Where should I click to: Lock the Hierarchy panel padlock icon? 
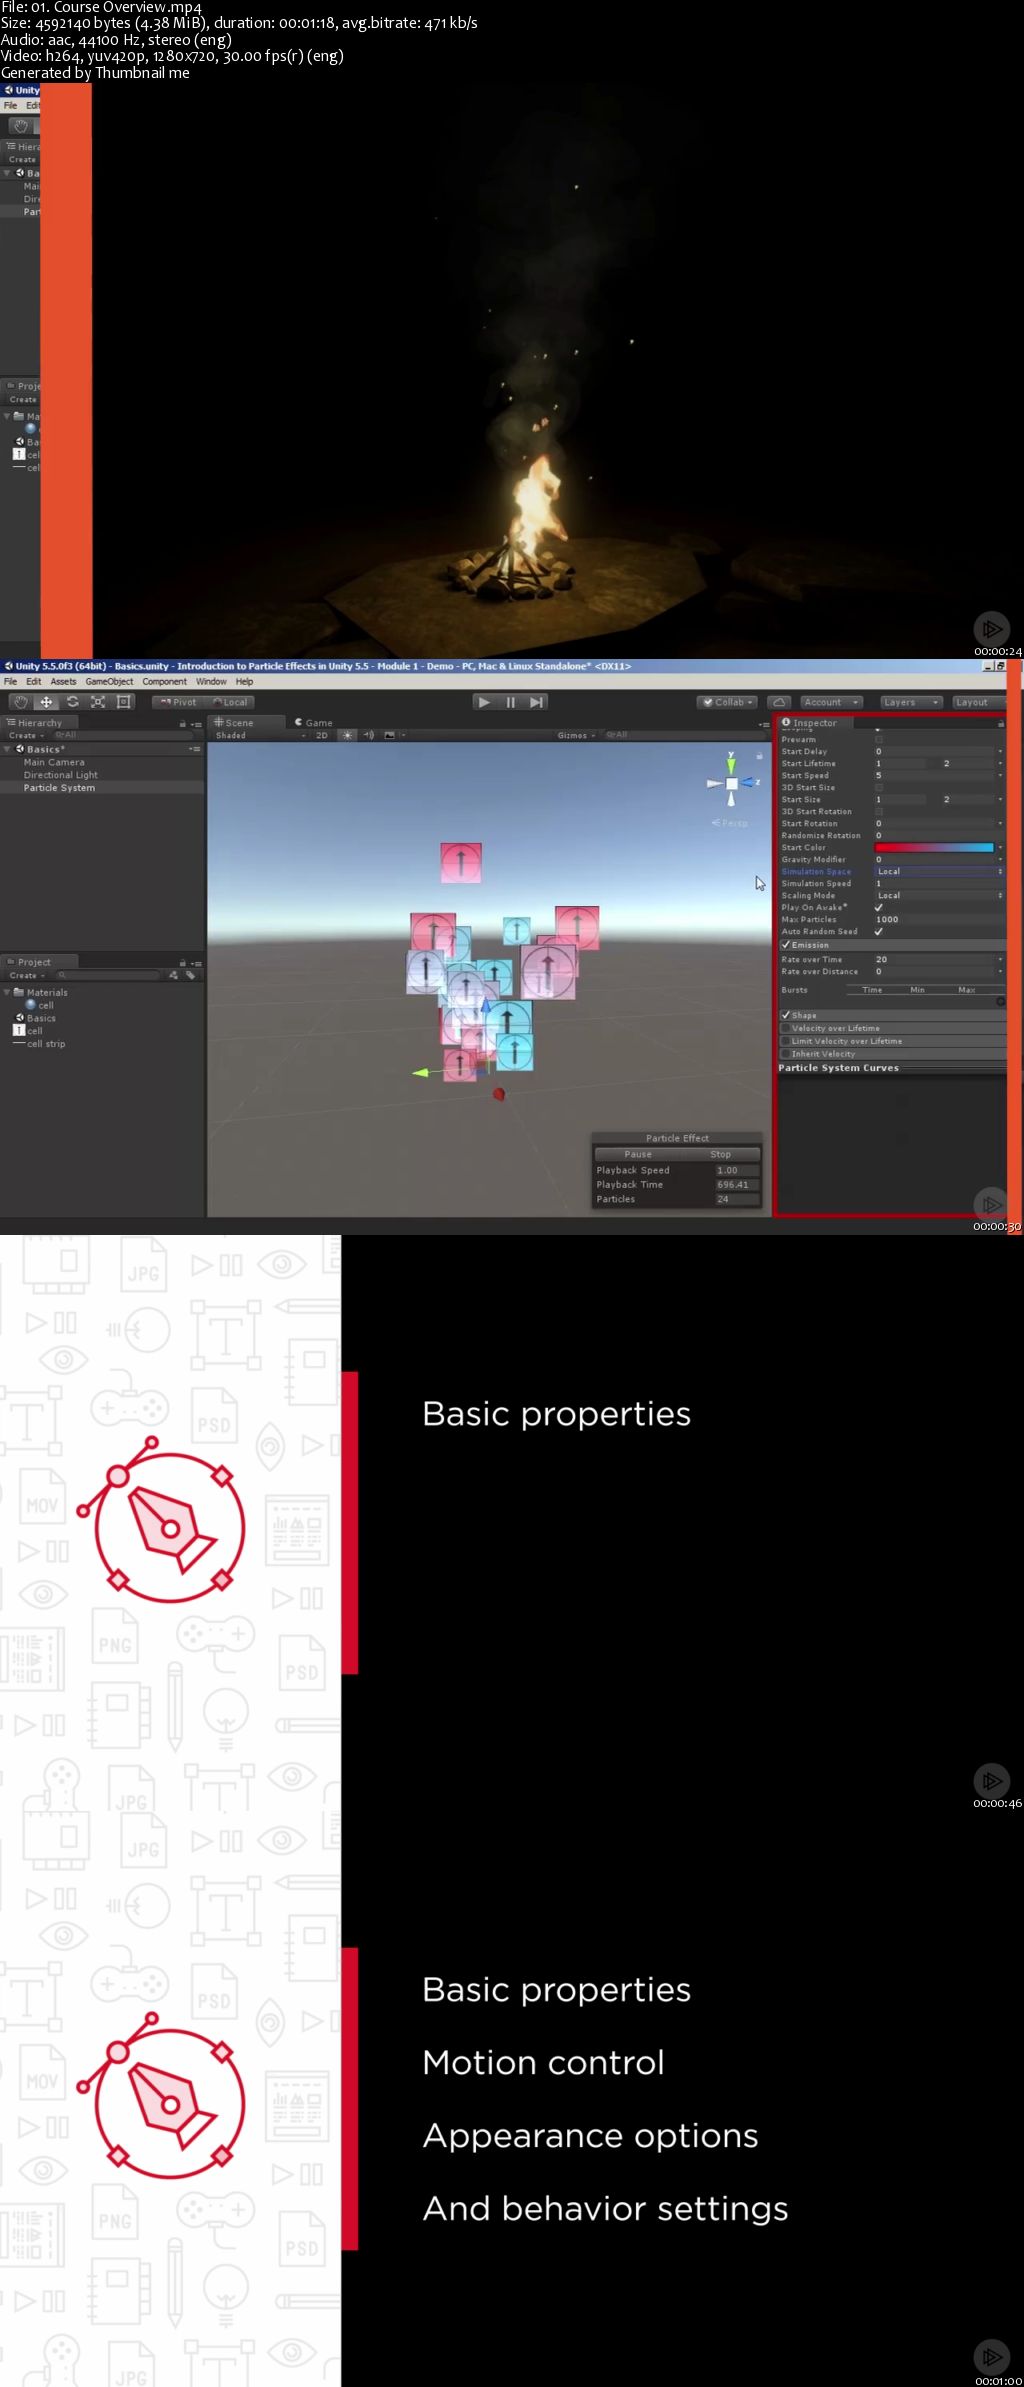click(x=182, y=723)
